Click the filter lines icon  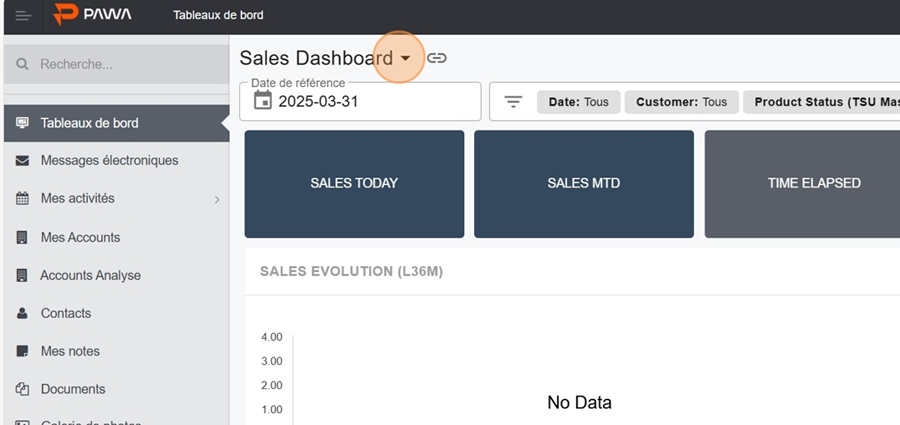pos(513,102)
